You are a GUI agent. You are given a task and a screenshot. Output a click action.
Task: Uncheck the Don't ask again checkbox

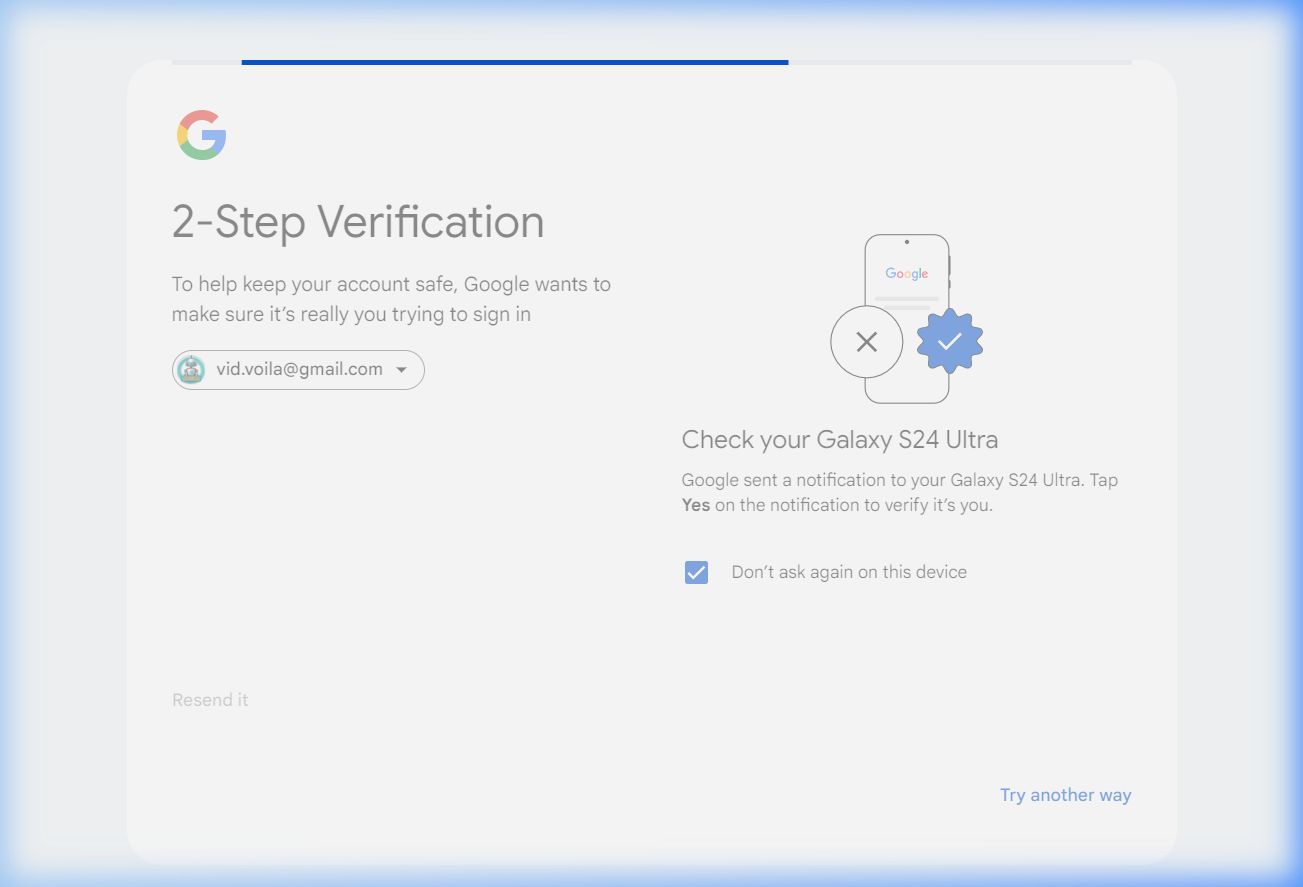696,572
